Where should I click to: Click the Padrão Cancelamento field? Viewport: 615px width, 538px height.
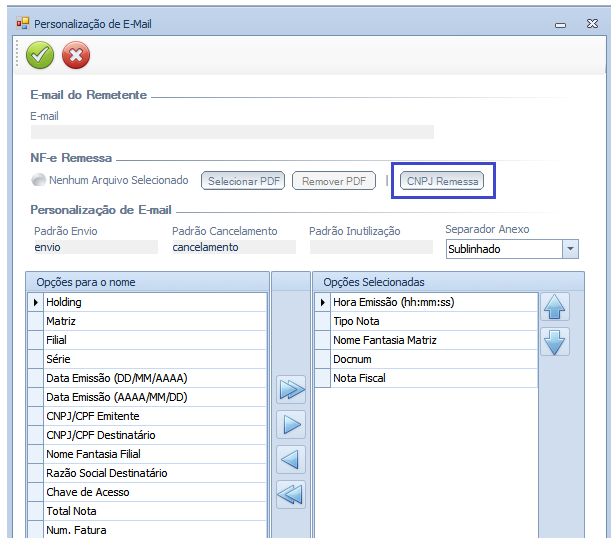point(234,247)
